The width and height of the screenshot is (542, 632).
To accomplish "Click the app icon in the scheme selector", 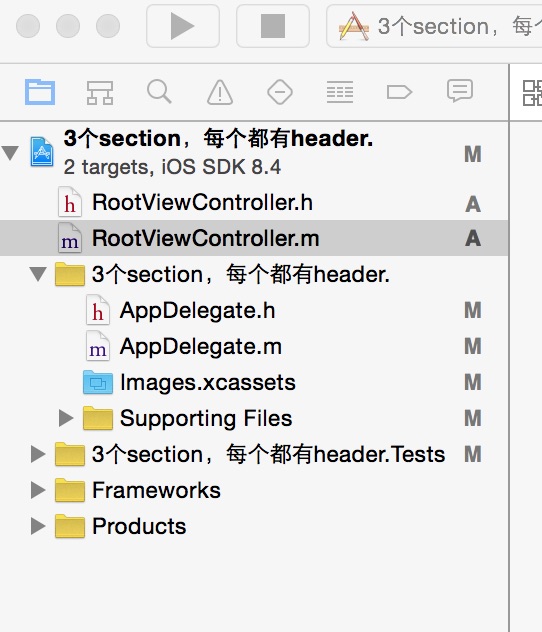I will [354, 26].
